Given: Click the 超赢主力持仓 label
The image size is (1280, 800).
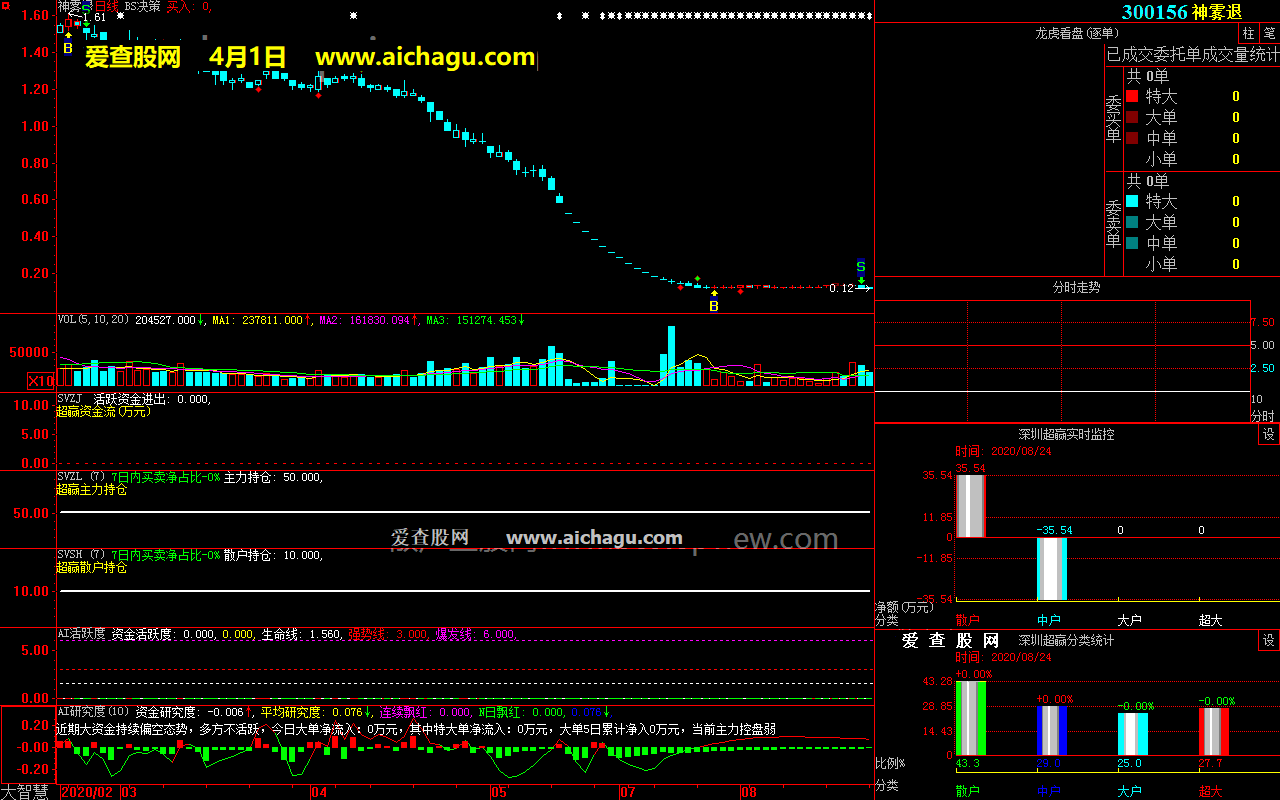Looking at the screenshot, I should click(91, 490).
